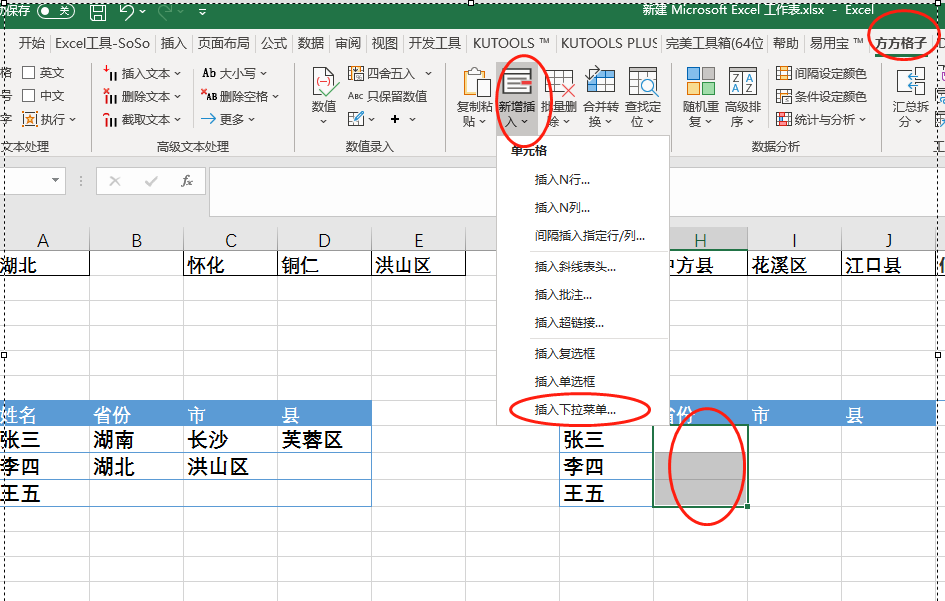
Task: Click the 执行 execute icon
Action: click(x=30, y=119)
